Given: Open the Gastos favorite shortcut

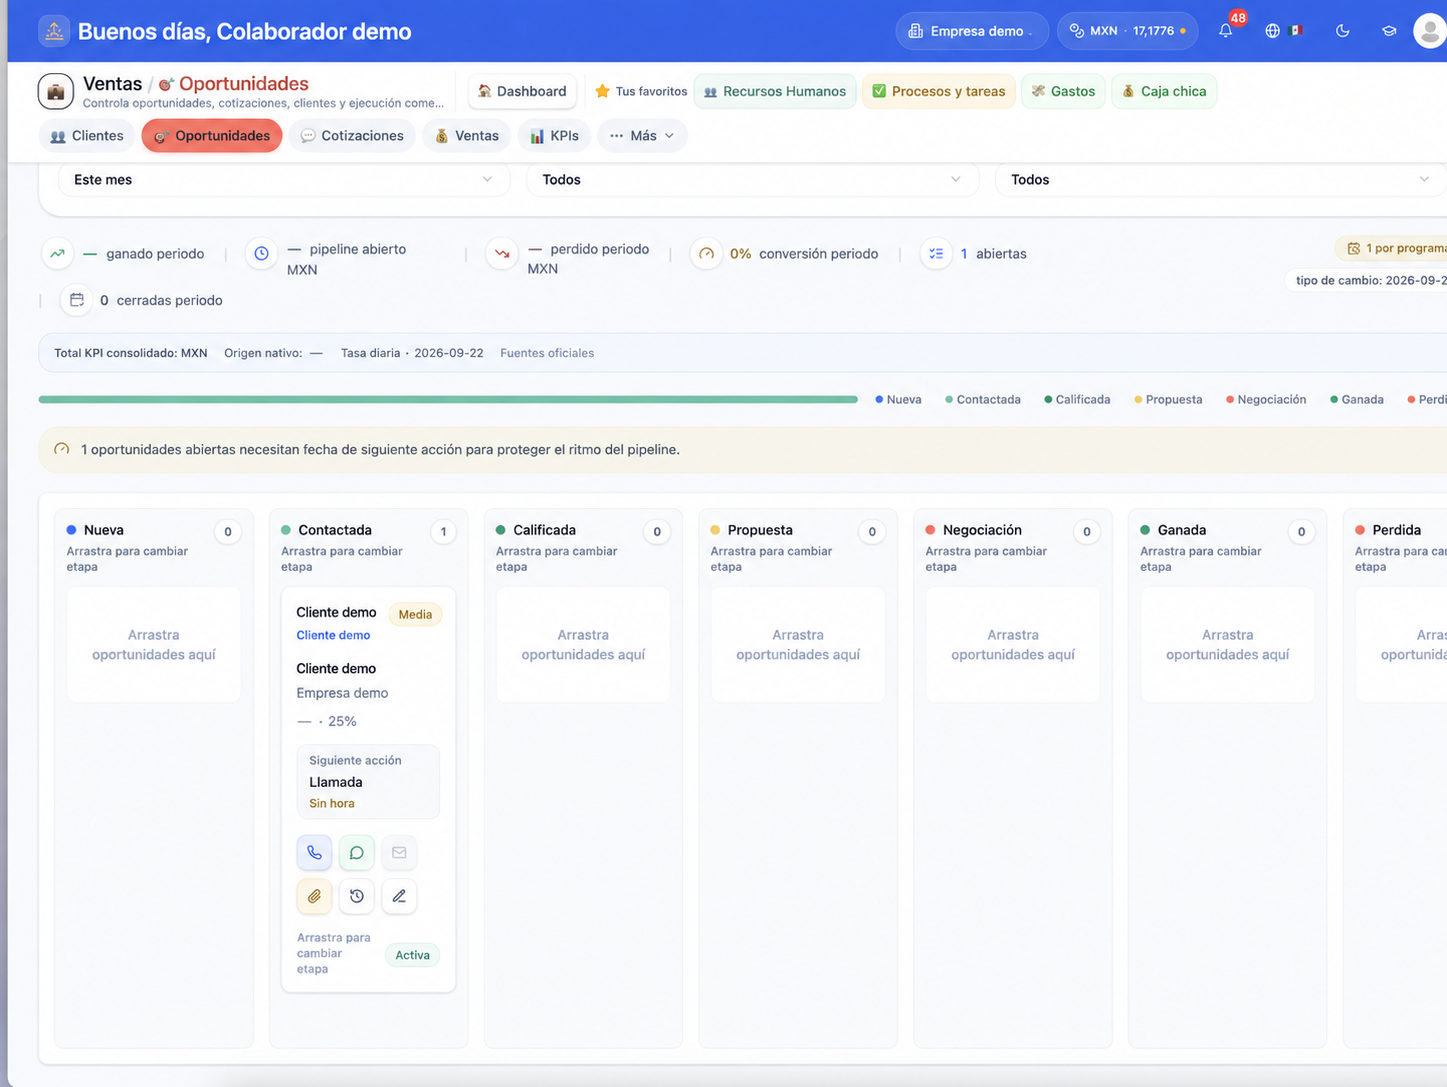Looking at the screenshot, I should [x=1063, y=91].
